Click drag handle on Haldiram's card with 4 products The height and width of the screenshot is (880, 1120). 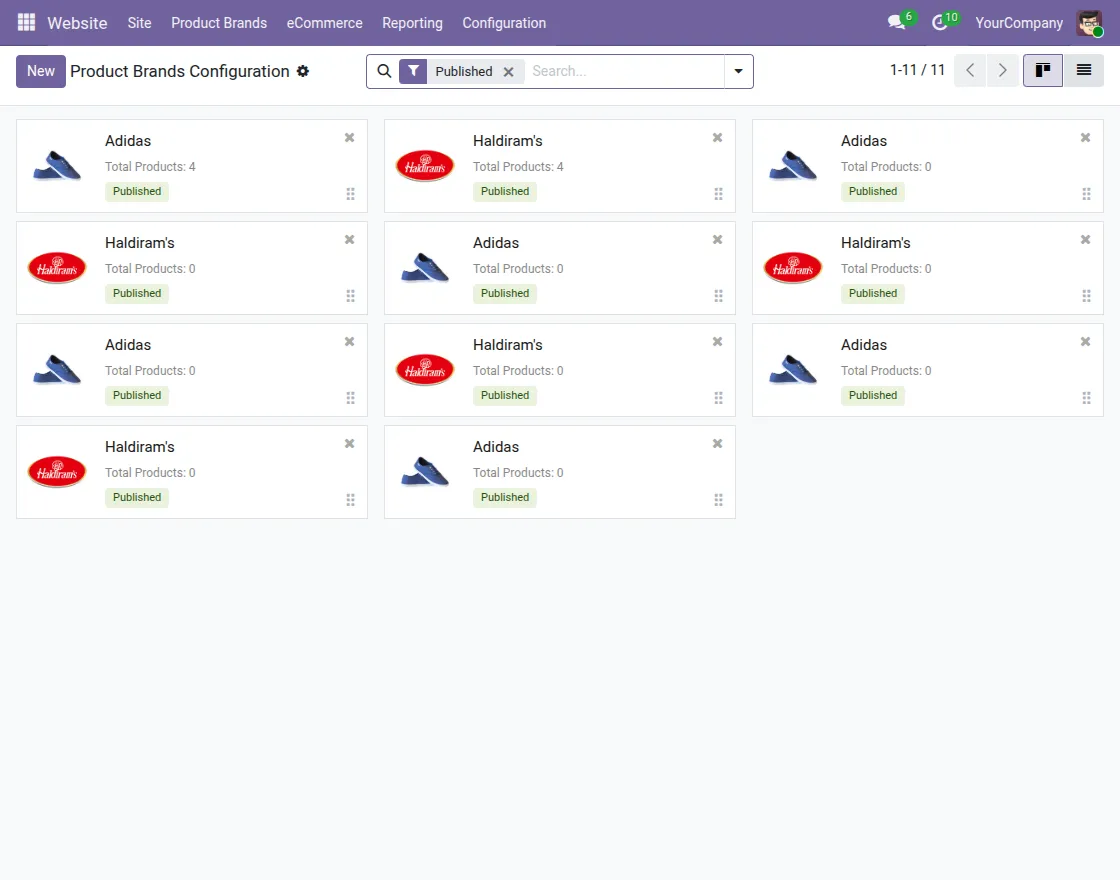718,194
